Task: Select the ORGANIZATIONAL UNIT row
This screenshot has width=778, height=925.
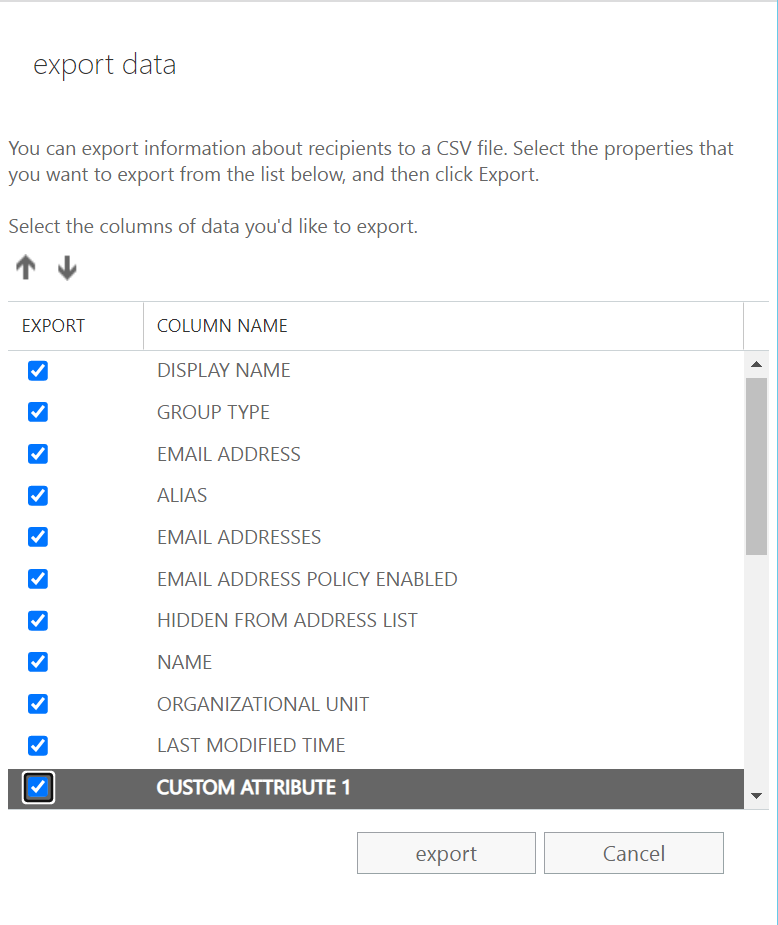Action: [x=263, y=704]
